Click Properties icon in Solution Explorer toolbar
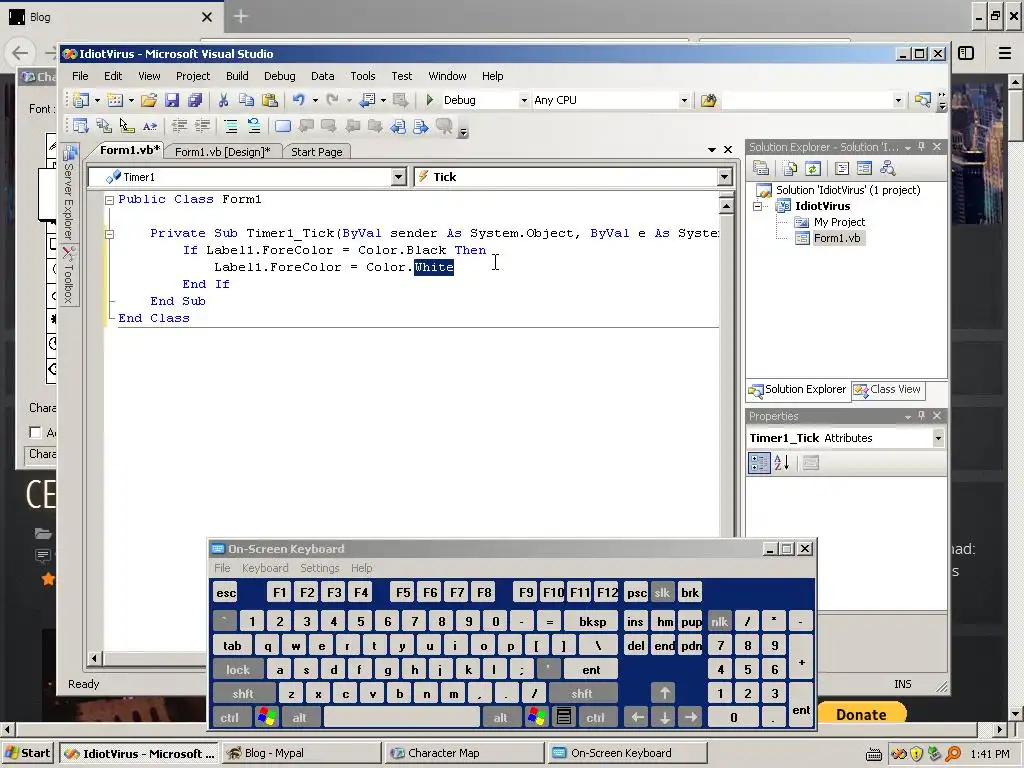Image resolution: width=1024 pixels, height=768 pixels. click(x=761, y=168)
